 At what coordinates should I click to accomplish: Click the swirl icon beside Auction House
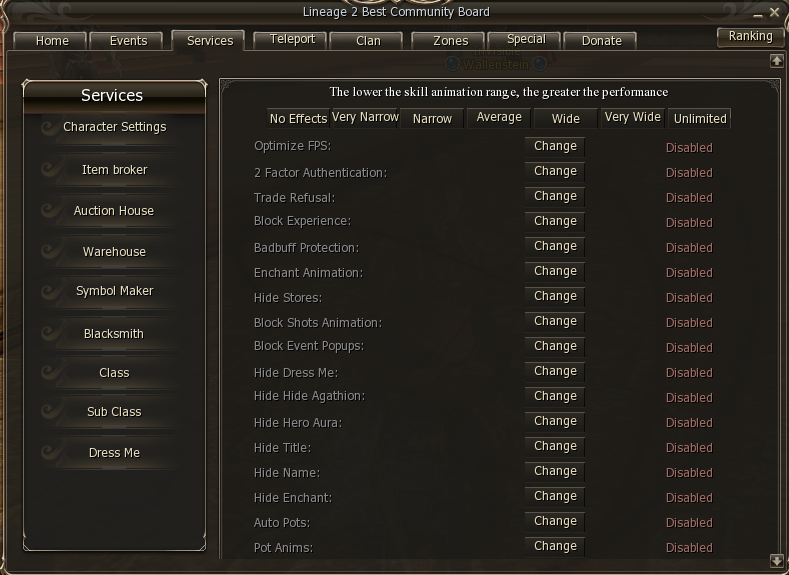tap(50, 211)
